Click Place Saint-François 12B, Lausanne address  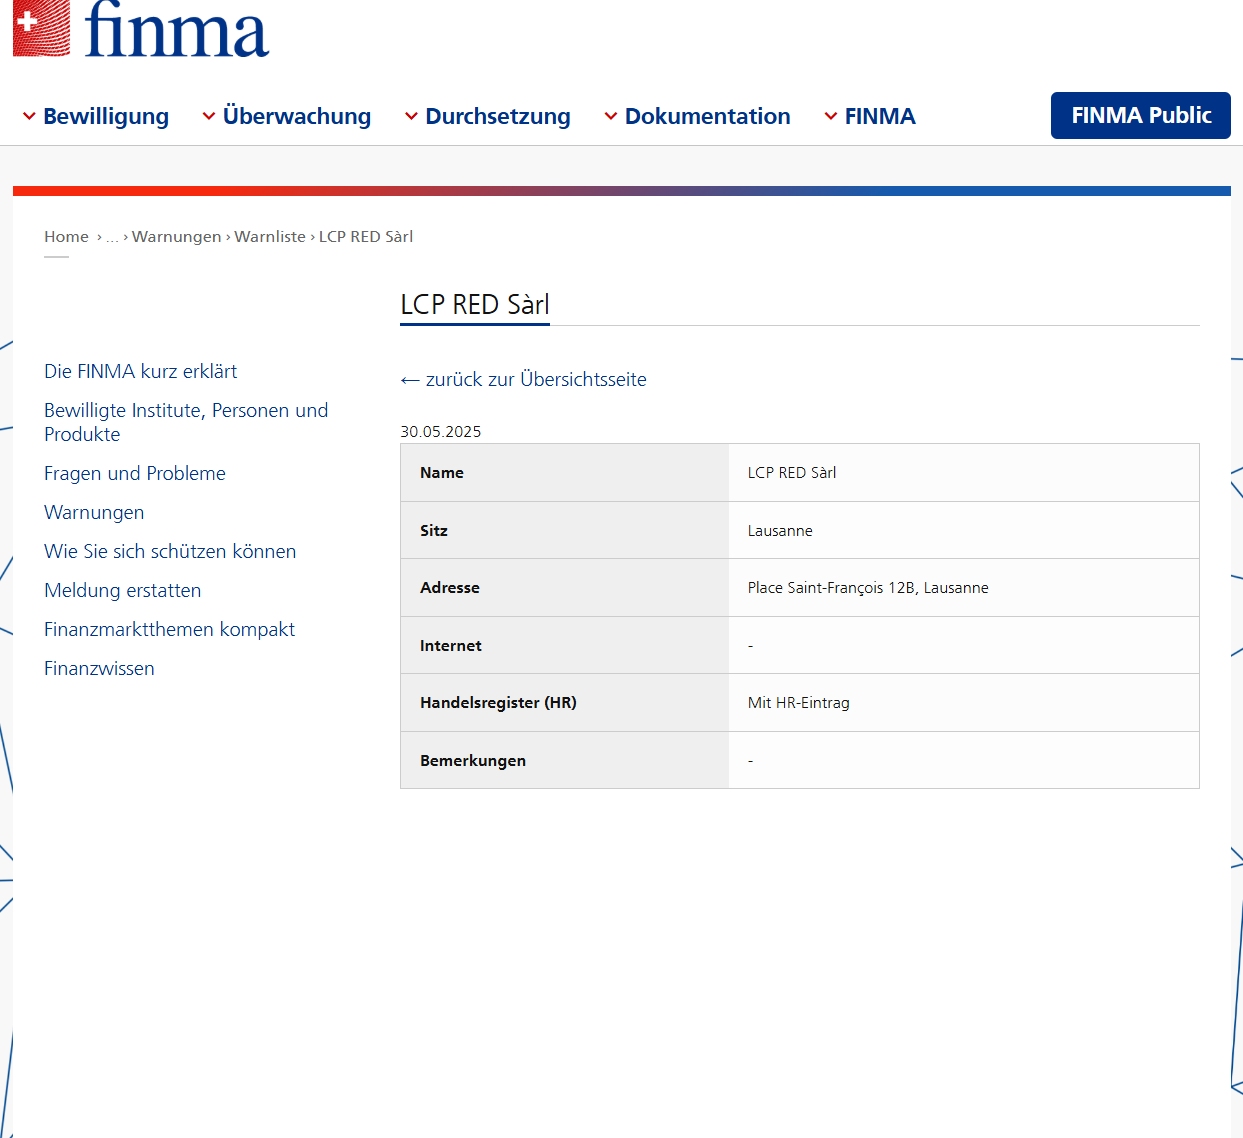(x=868, y=588)
